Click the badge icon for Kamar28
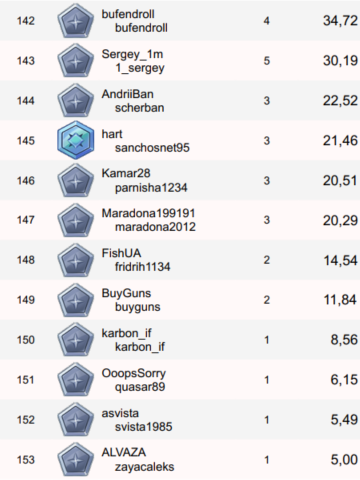The height and width of the screenshot is (480, 360). point(76,181)
